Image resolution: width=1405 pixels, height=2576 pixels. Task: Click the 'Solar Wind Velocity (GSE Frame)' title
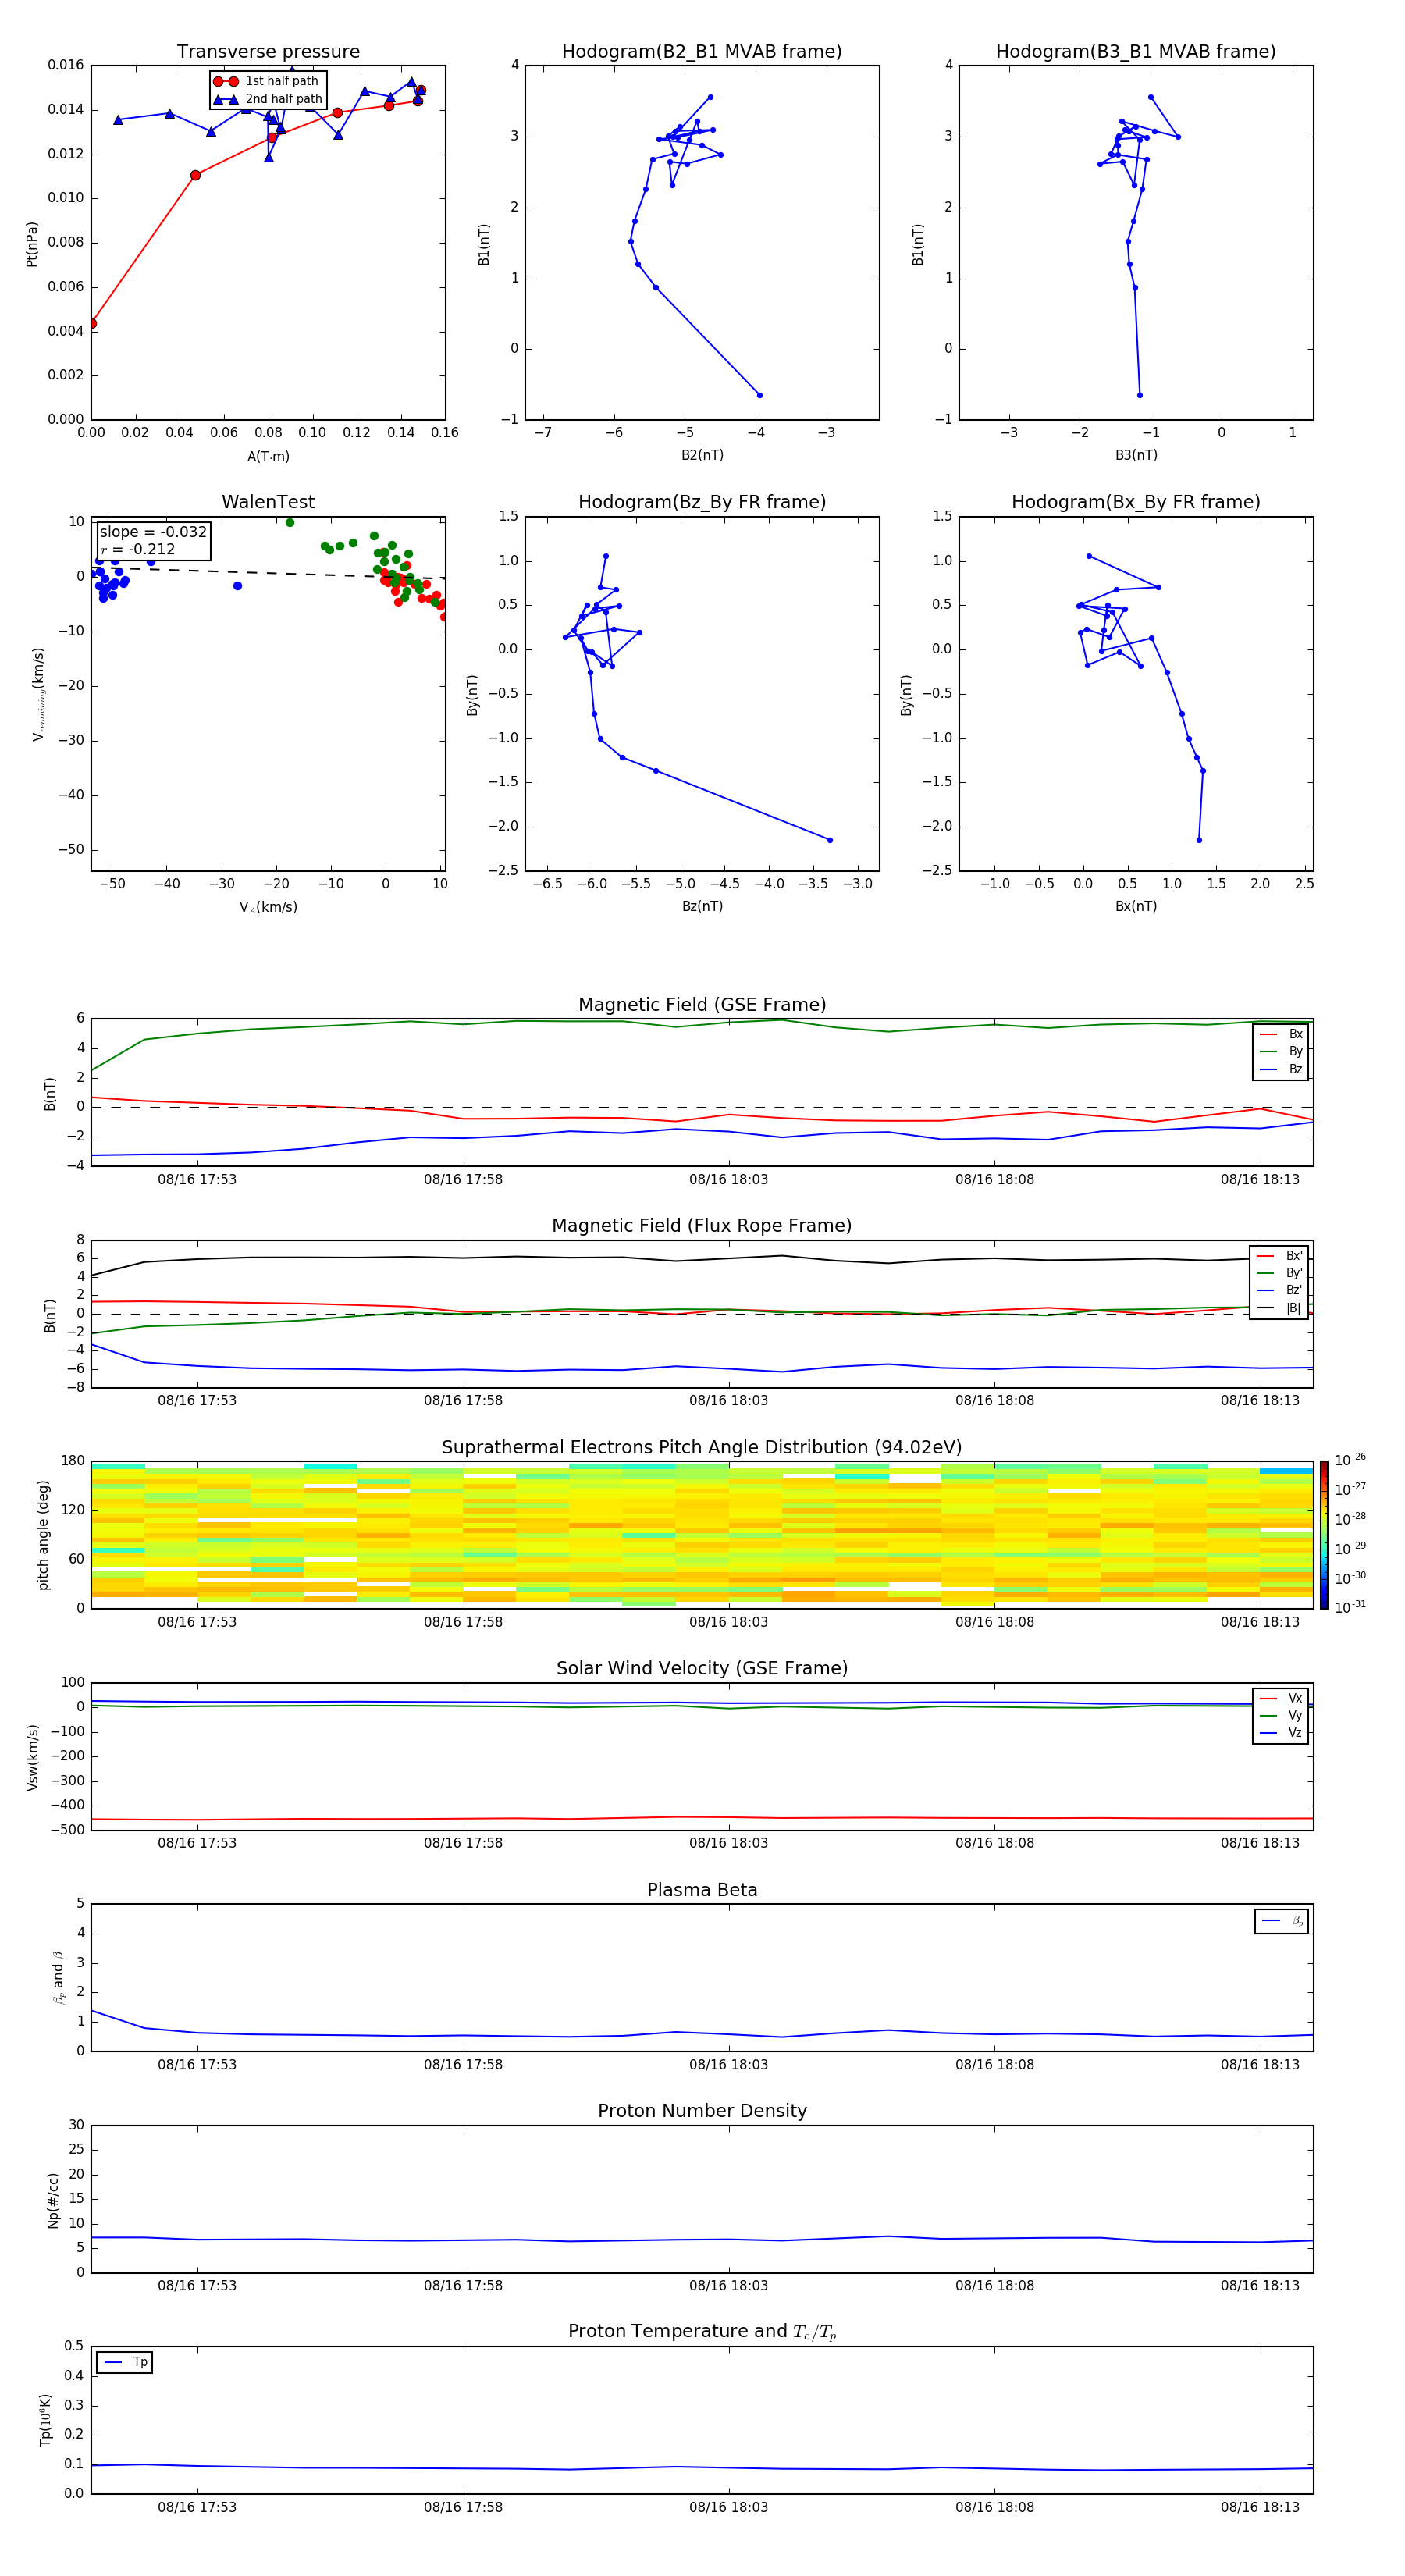(702, 1669)
